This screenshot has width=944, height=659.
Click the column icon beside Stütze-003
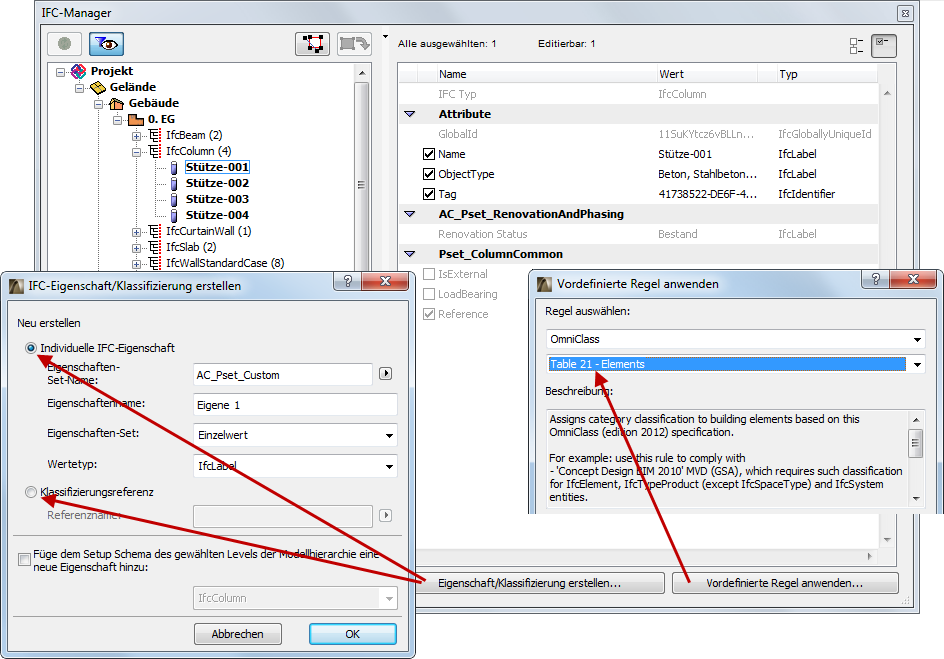pos(174,199)
